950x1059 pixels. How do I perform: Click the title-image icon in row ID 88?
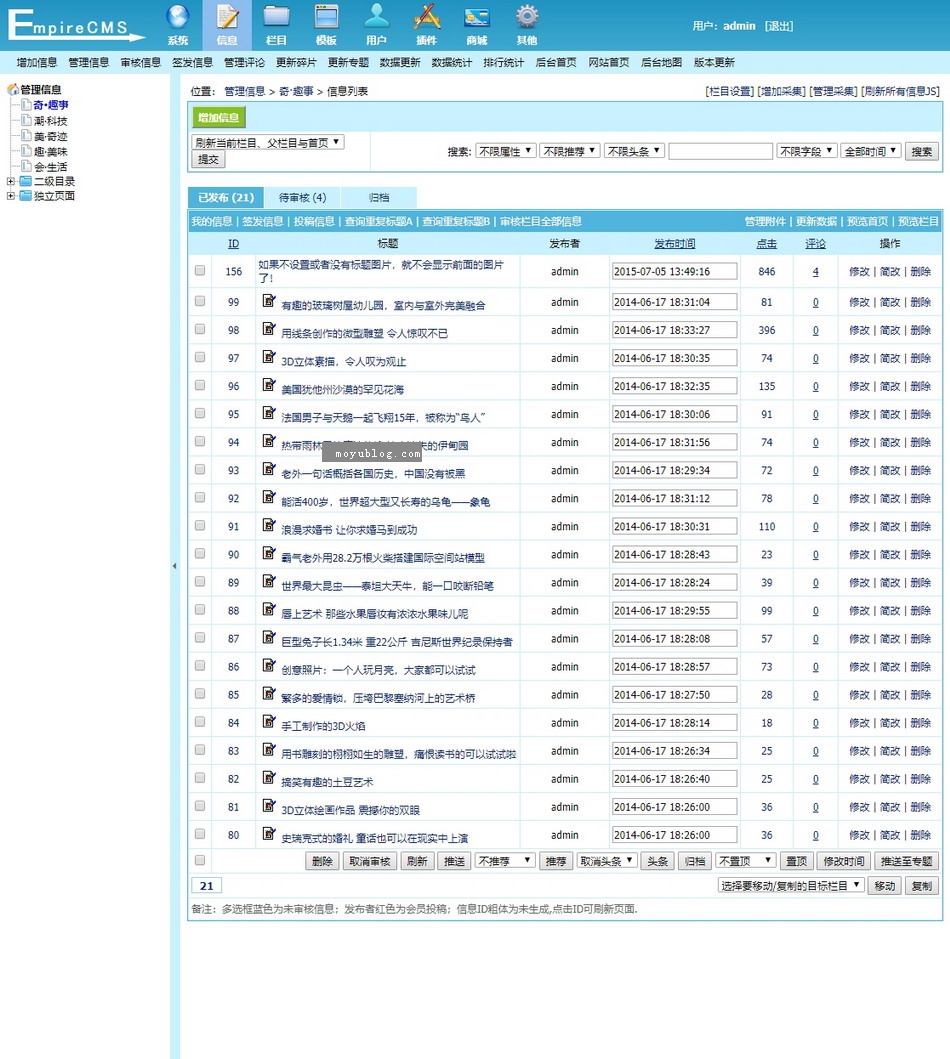[269, 609]
